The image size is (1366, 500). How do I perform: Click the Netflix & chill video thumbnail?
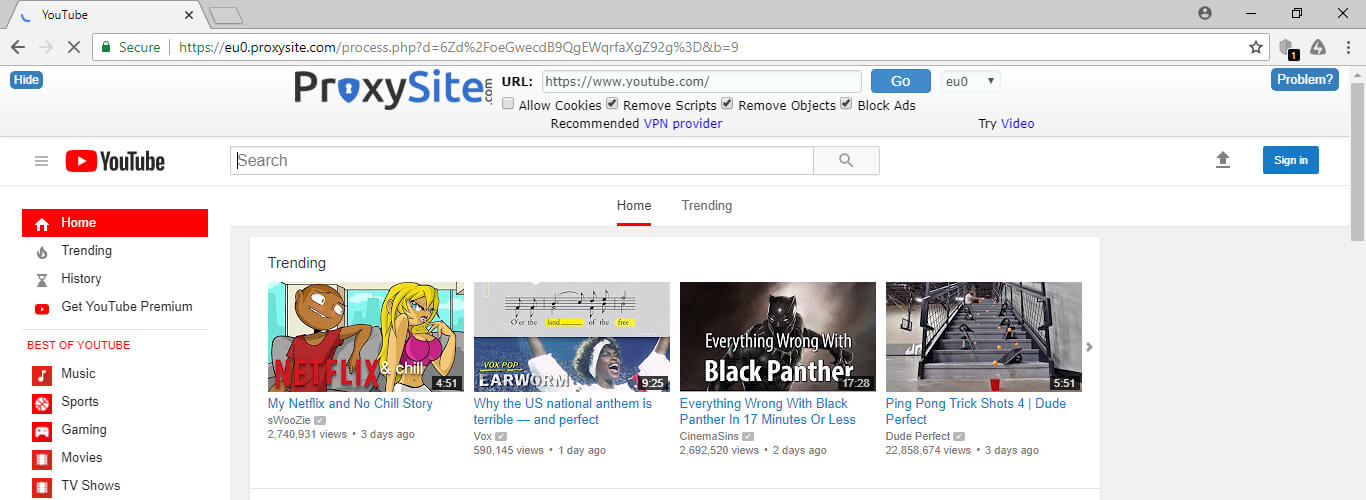pos(366,336)
